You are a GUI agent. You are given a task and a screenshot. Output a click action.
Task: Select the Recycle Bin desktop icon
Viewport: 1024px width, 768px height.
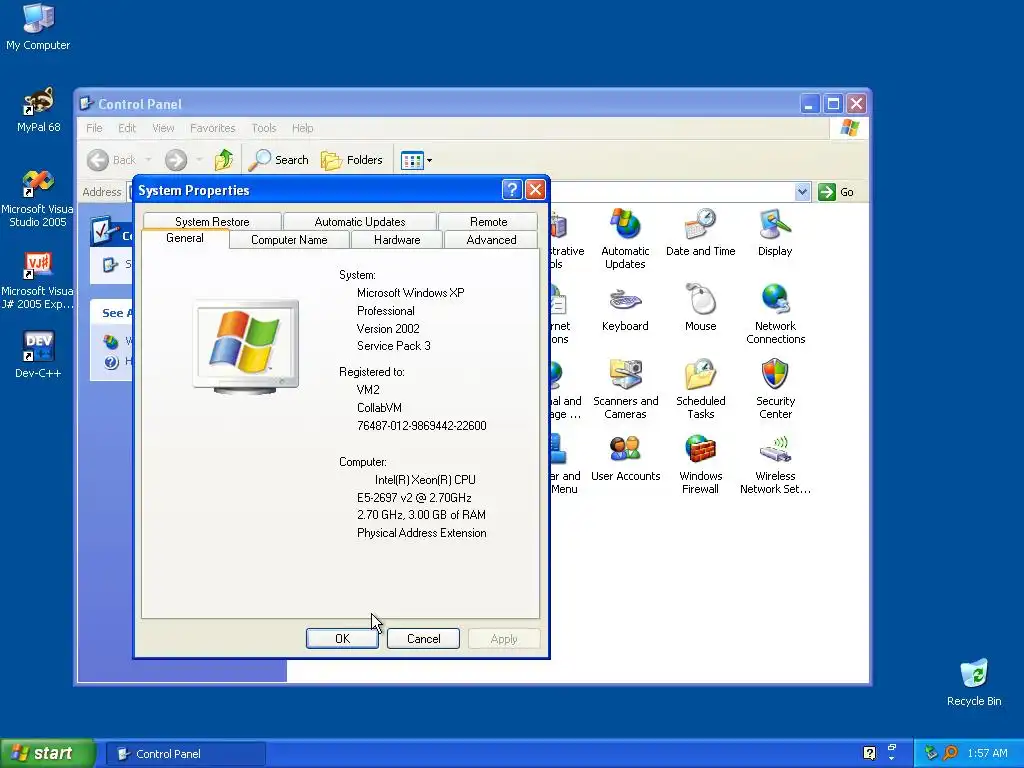tap(974, 682)
